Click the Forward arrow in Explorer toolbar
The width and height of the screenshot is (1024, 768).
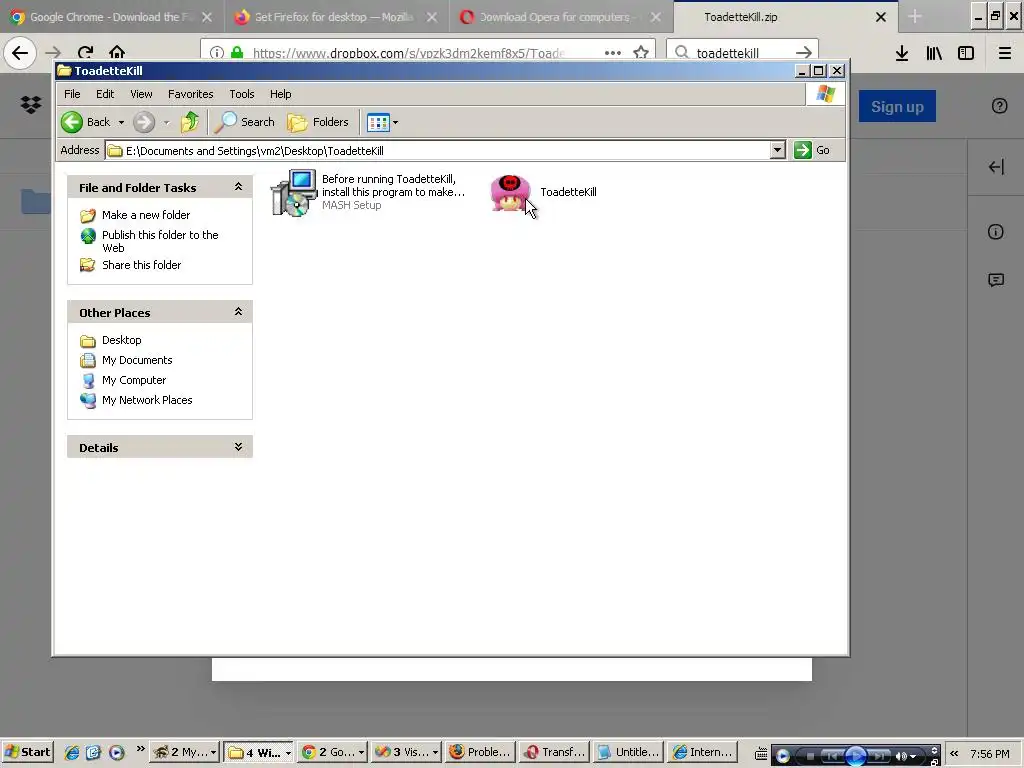point(144,122)
